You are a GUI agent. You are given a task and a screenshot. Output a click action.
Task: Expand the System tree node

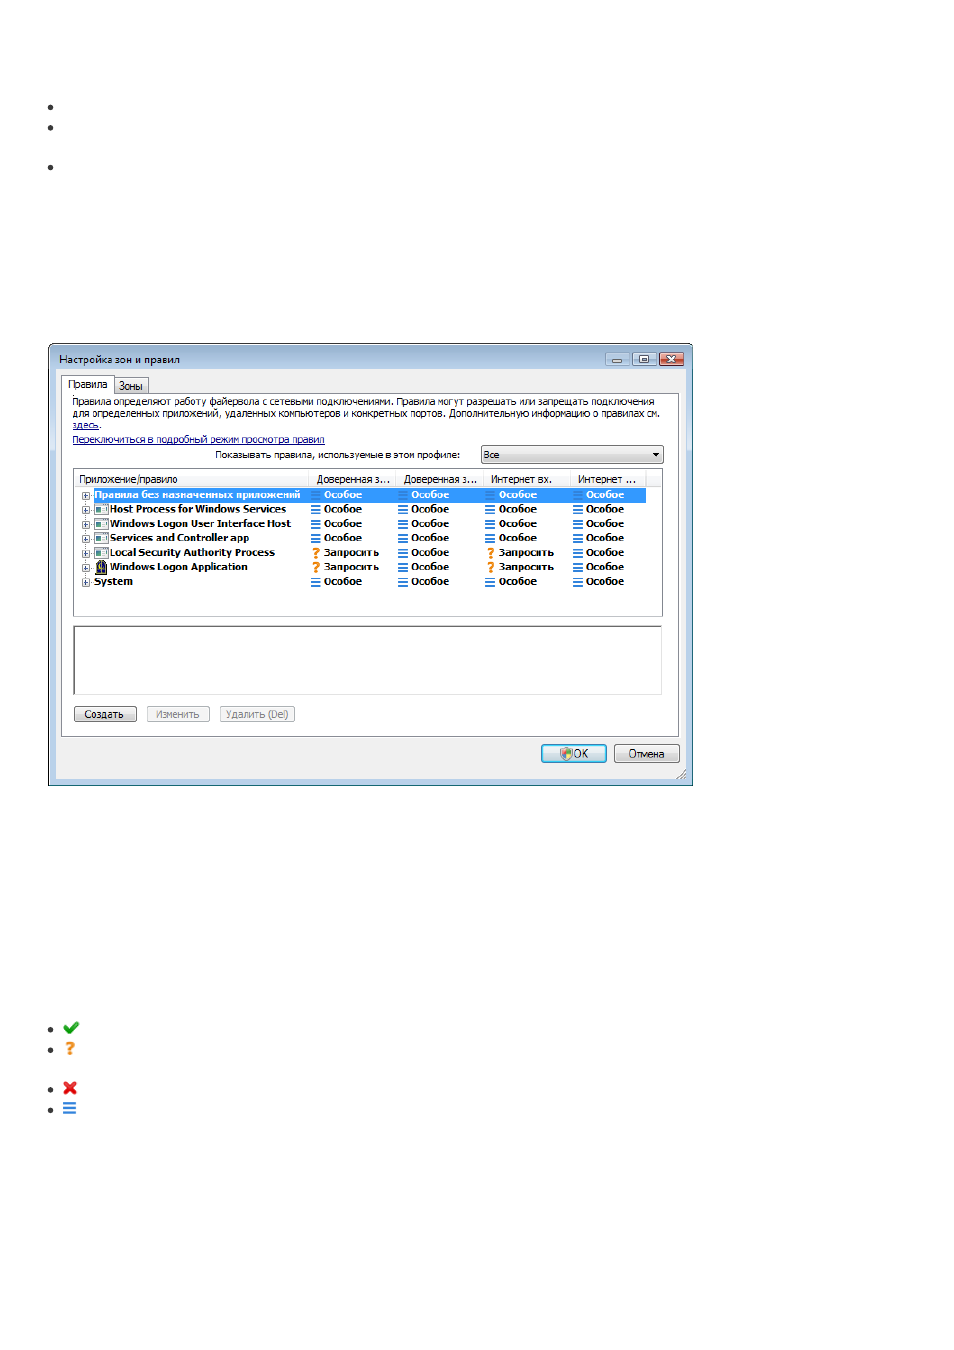[x=86, y=583]
